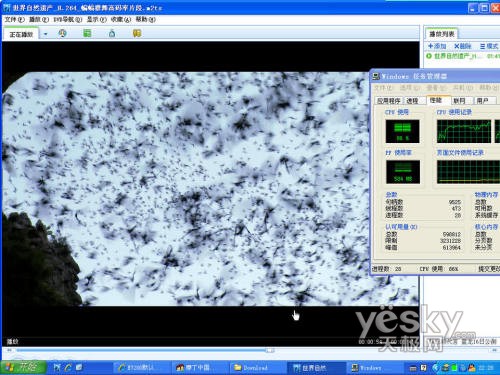500x375 pixels.
Task: Open the 播放 menu in the media player
Action: (x=39, y=20)
